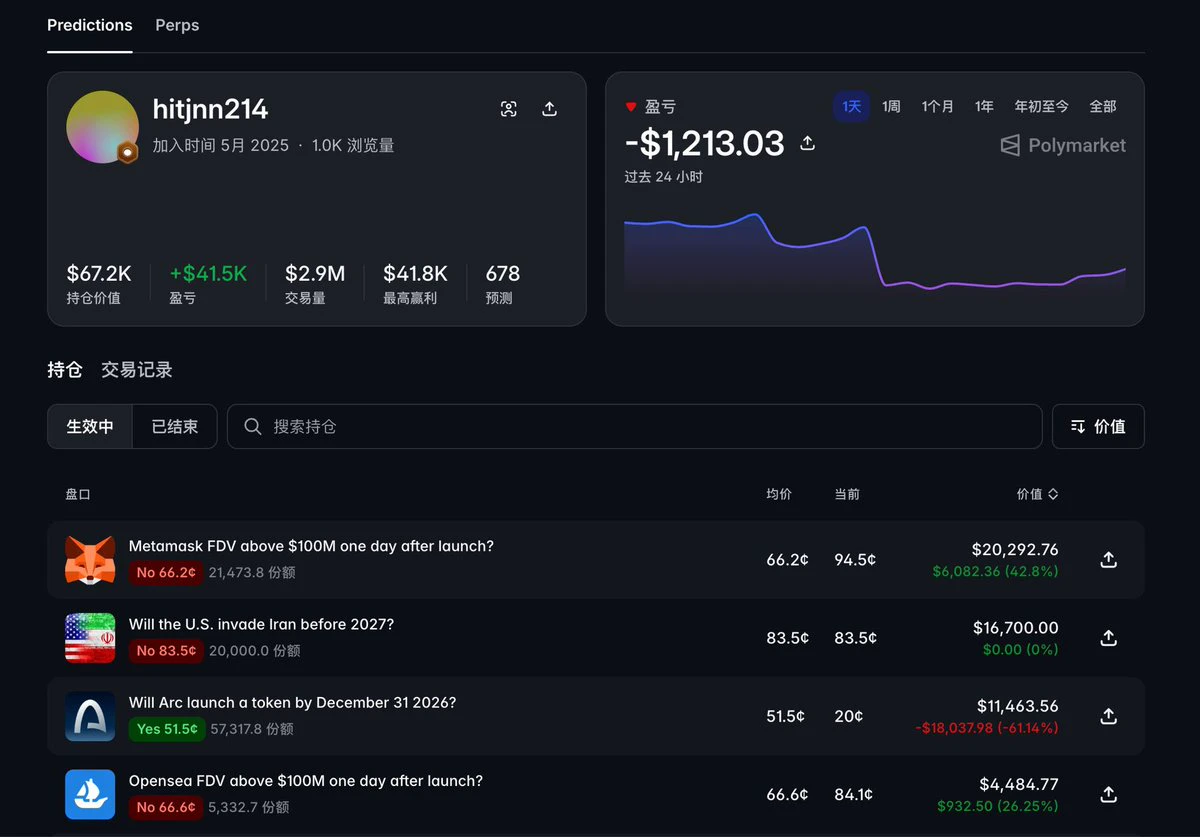The width and height of the screenshot is (1200, 837).
Task: Click the $16,700.00 position value
Action: pyautogui.click(x=1016, y=627)
